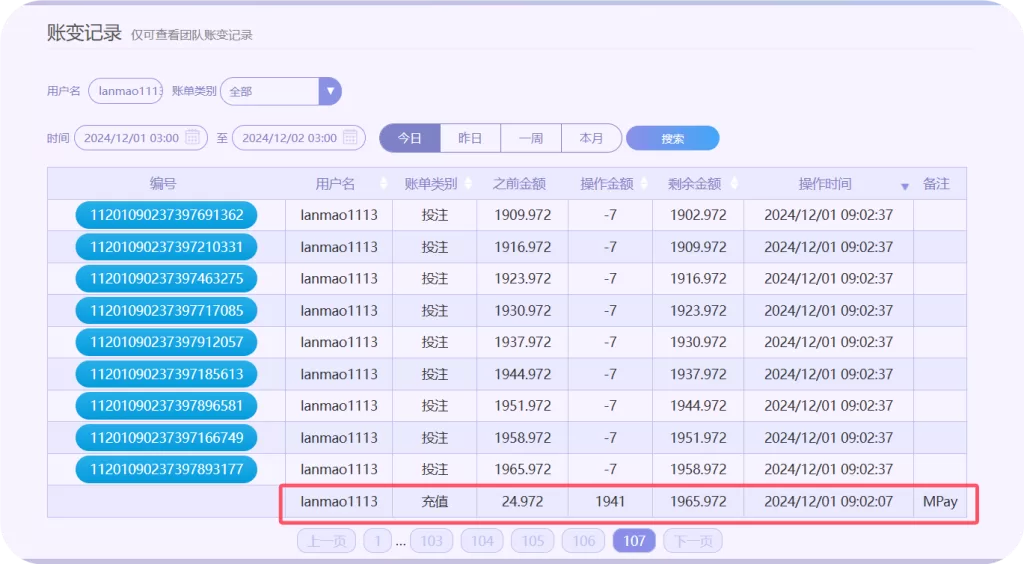Sort by 操作金额 column arrows
1024x564 pixels.
tap(643, 184)
